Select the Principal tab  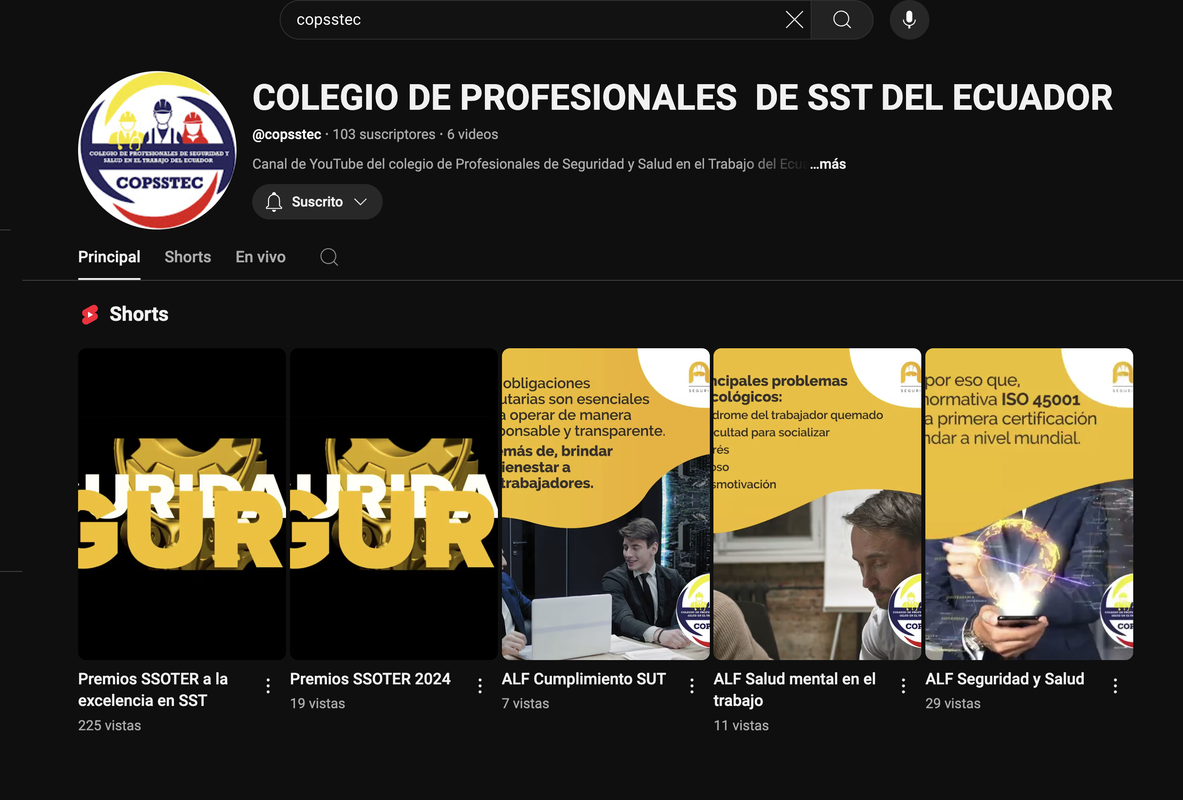pos(109,257)
